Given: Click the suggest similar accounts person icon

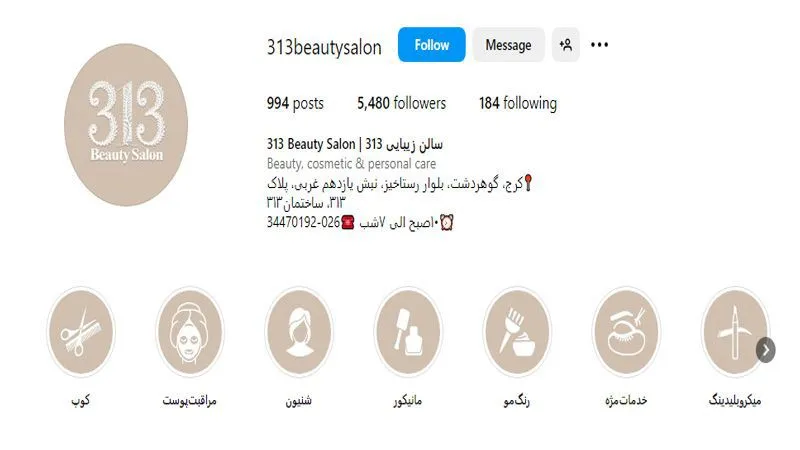Looking at the screenshot, I should pyautogui.click(x=566, y=45).
